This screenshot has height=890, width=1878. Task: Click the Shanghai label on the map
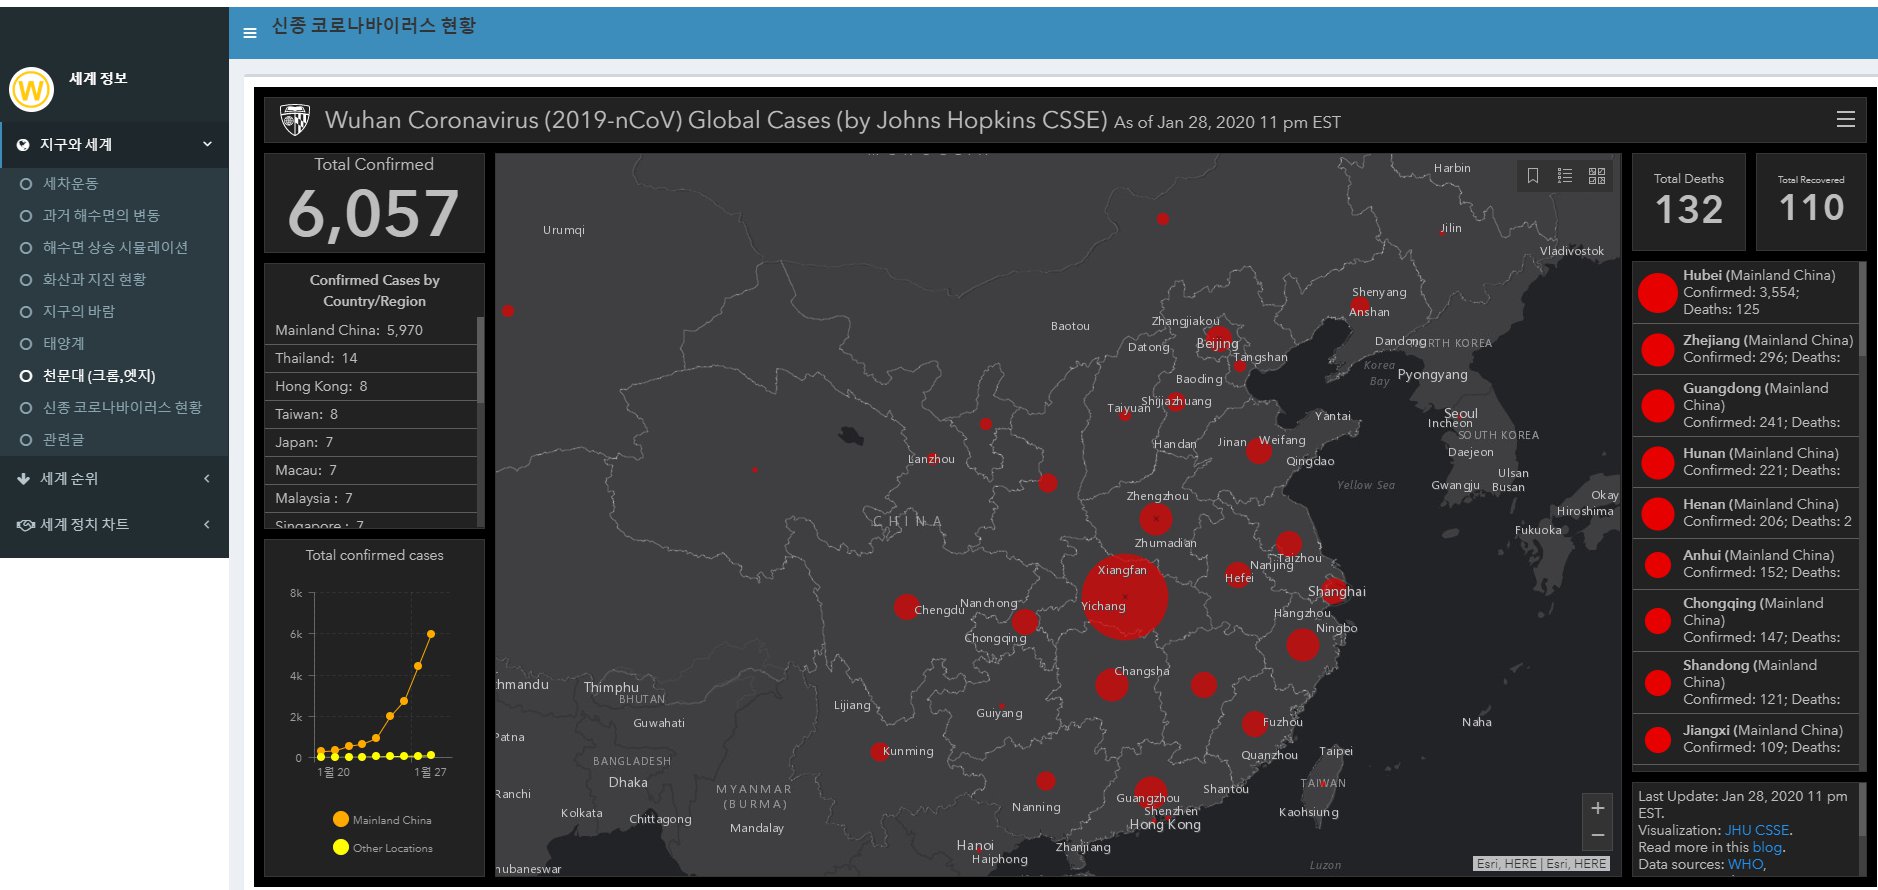tap(1337, 592)
